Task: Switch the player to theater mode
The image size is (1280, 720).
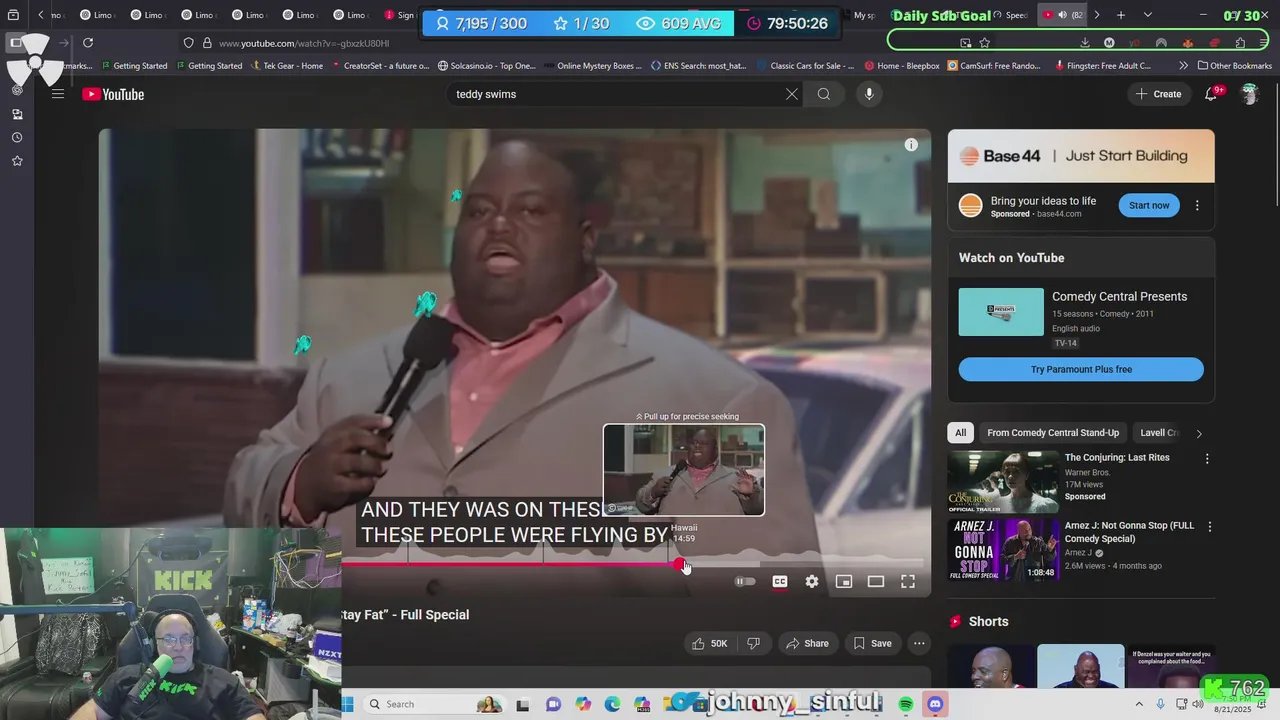Action: pos(876,581)
